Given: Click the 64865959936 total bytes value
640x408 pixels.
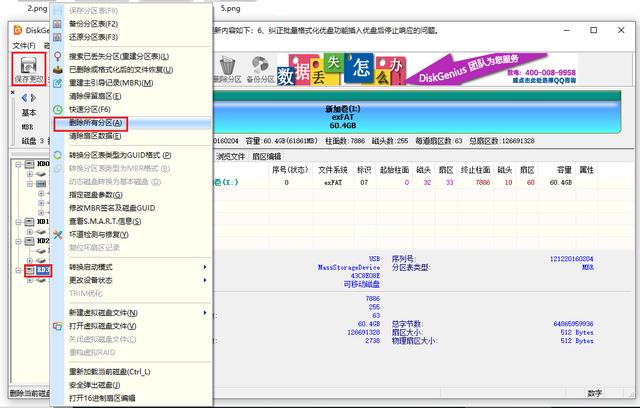Looking at the screenshot, I should click(x=573, y=324).
